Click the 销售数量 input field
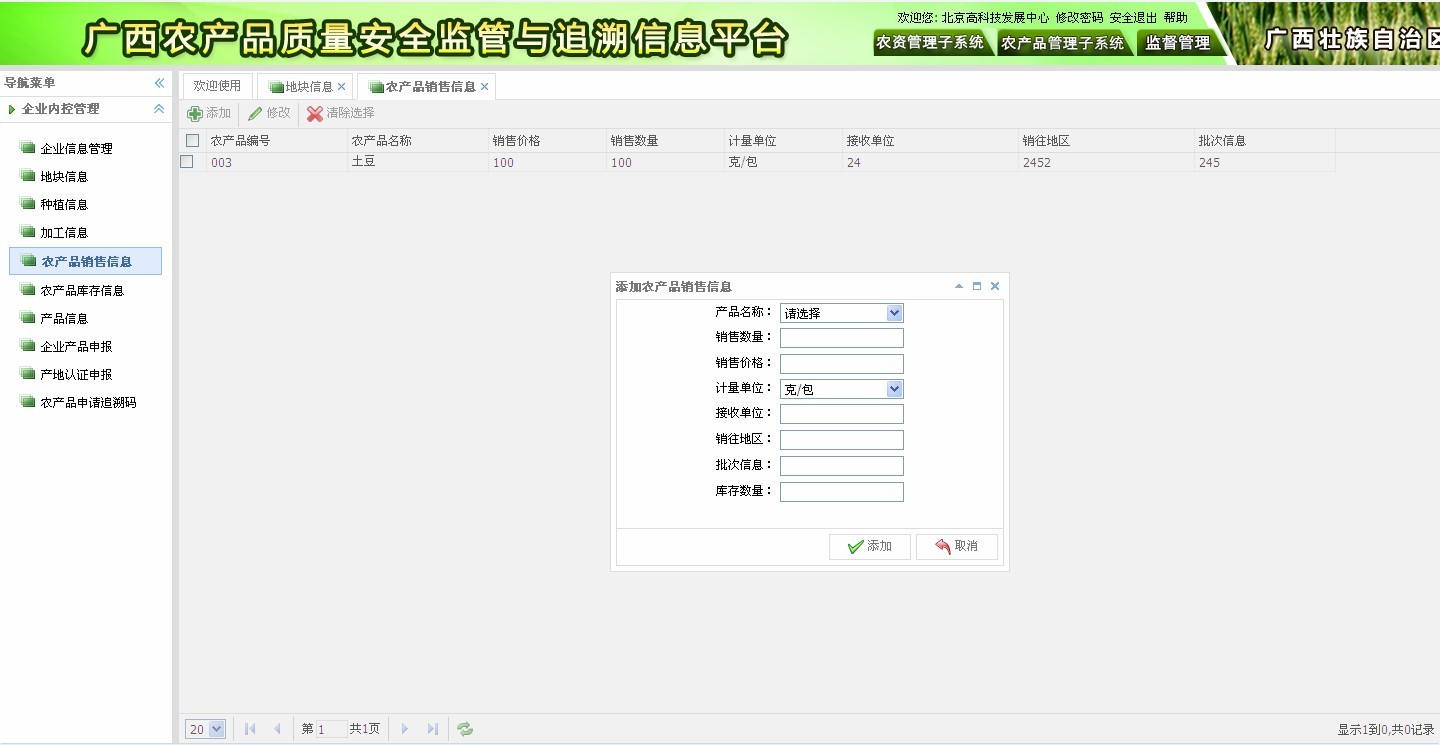The width and height of the screenshot is (1440, 745). point(841,338)
